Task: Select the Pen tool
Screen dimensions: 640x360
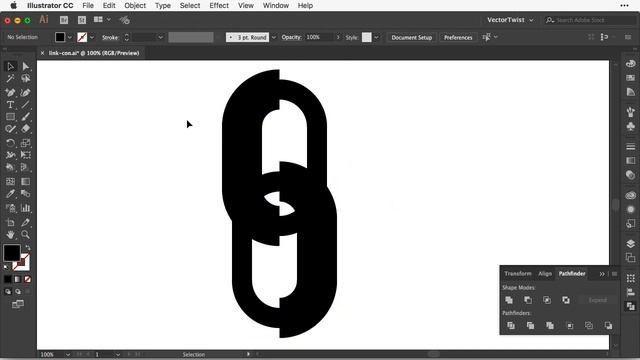Action: pyautogui.click(x=10, y=93)
